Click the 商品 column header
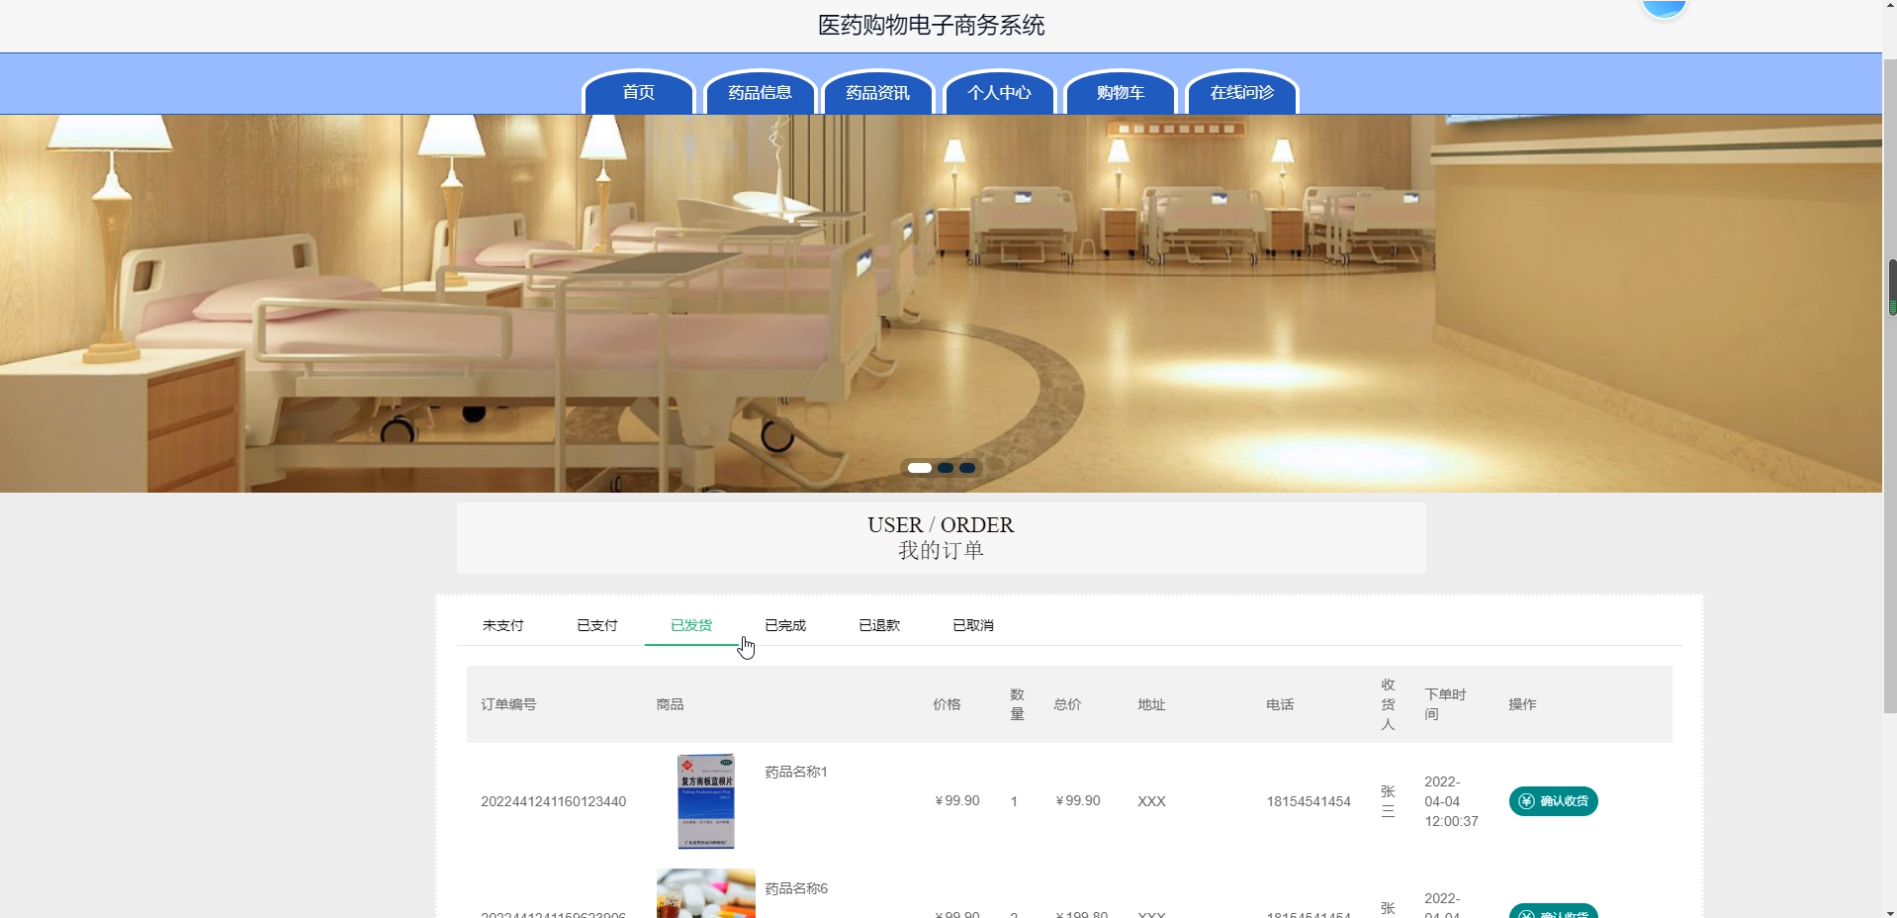This screenshot has width=1897, height=918. pos(670,704)
